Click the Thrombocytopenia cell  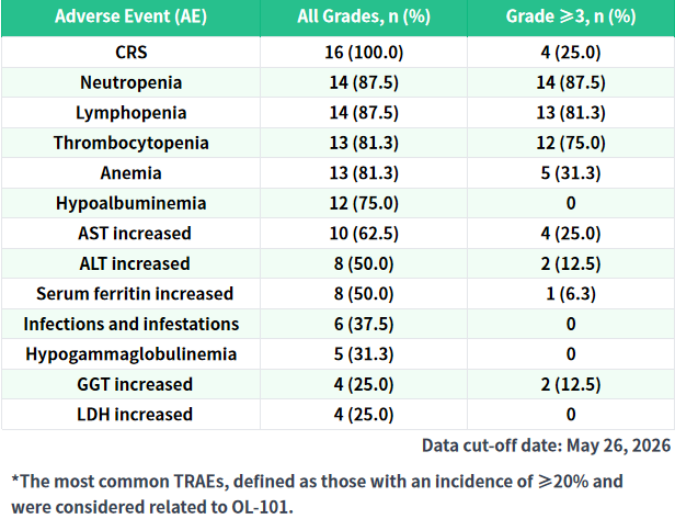(131, 143)
